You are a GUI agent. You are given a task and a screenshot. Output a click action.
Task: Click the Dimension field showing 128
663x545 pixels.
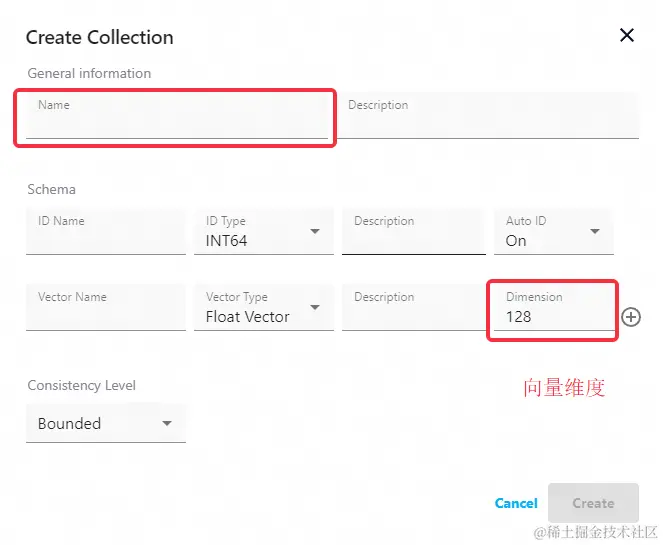click(x=553, y=307)
